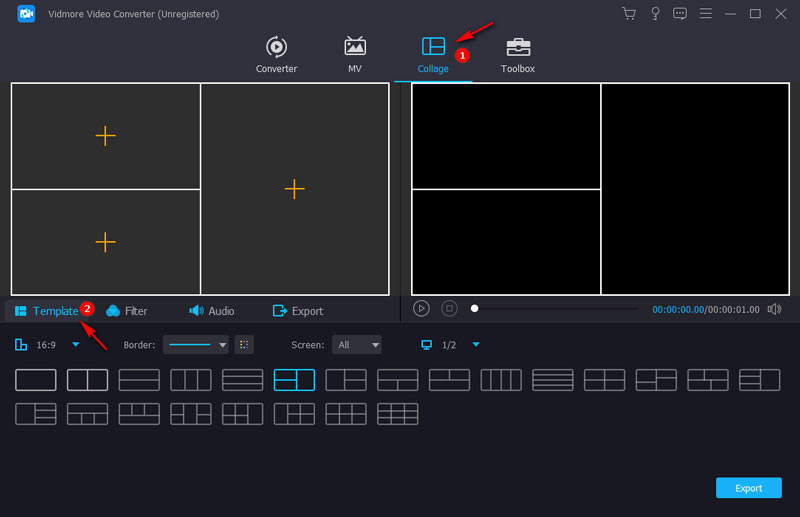Open the hamburger menu in title bar
Image resolution: width=800 pixels, height=517 pixels.
pos(706,14)
